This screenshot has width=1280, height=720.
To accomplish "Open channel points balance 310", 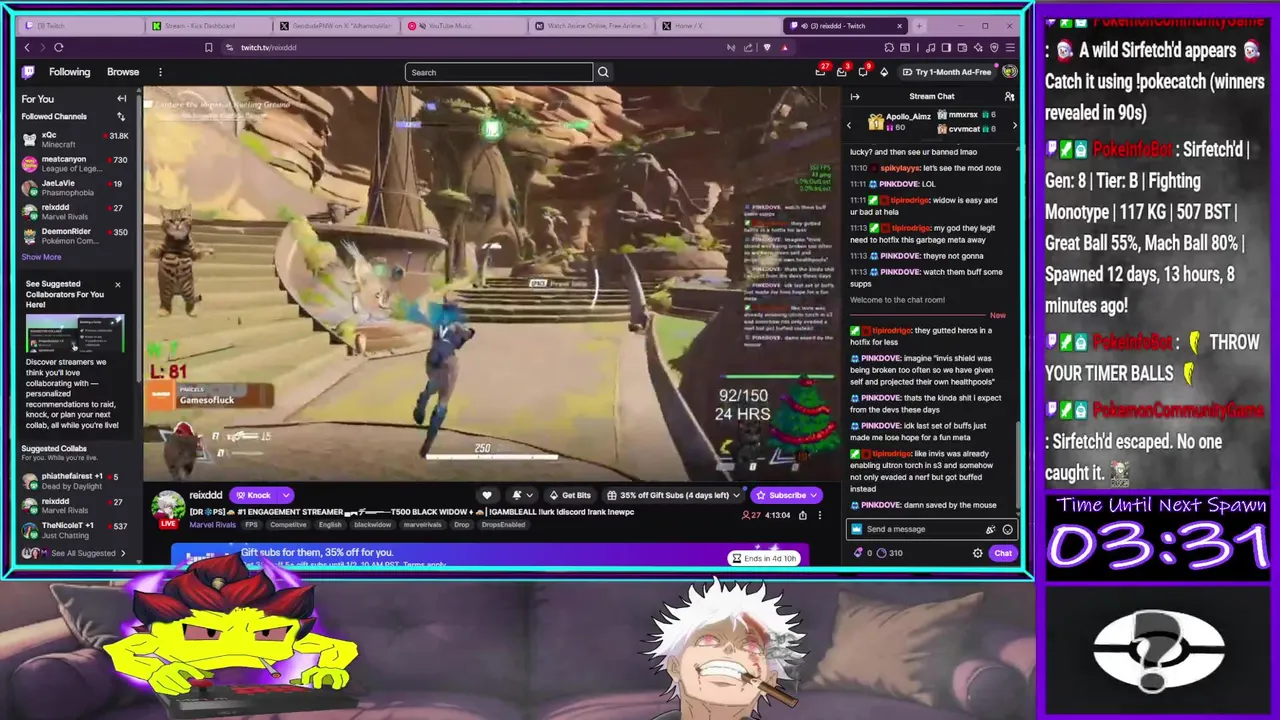I will [888, 553].
